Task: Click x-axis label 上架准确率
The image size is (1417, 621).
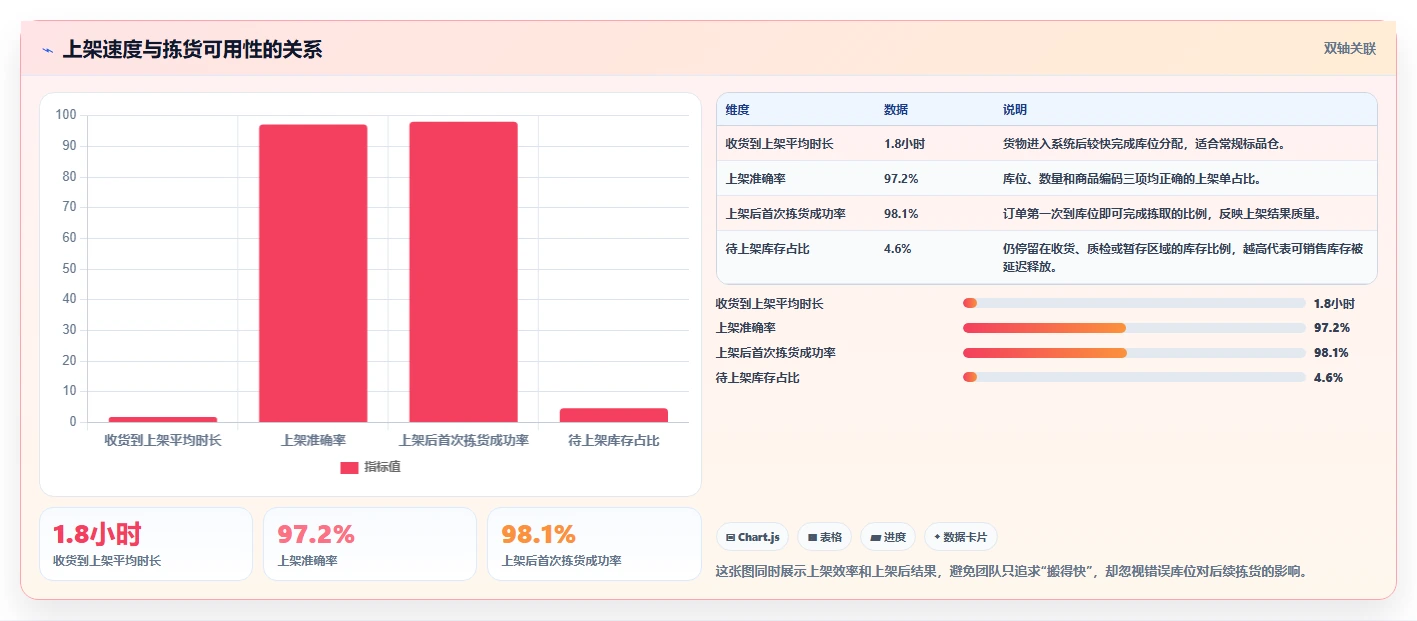Action: tap(313, 440)
